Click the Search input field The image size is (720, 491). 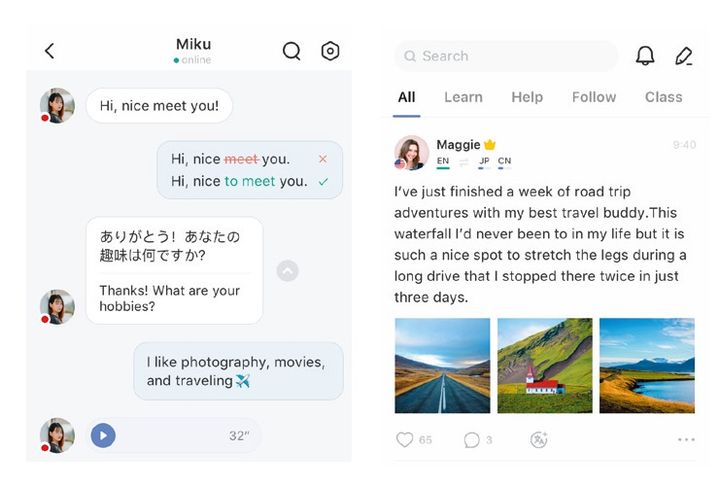click(506, 56)
